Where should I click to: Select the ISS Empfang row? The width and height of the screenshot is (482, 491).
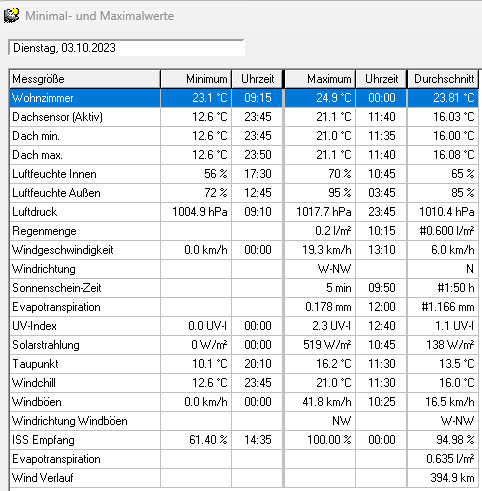244,440
